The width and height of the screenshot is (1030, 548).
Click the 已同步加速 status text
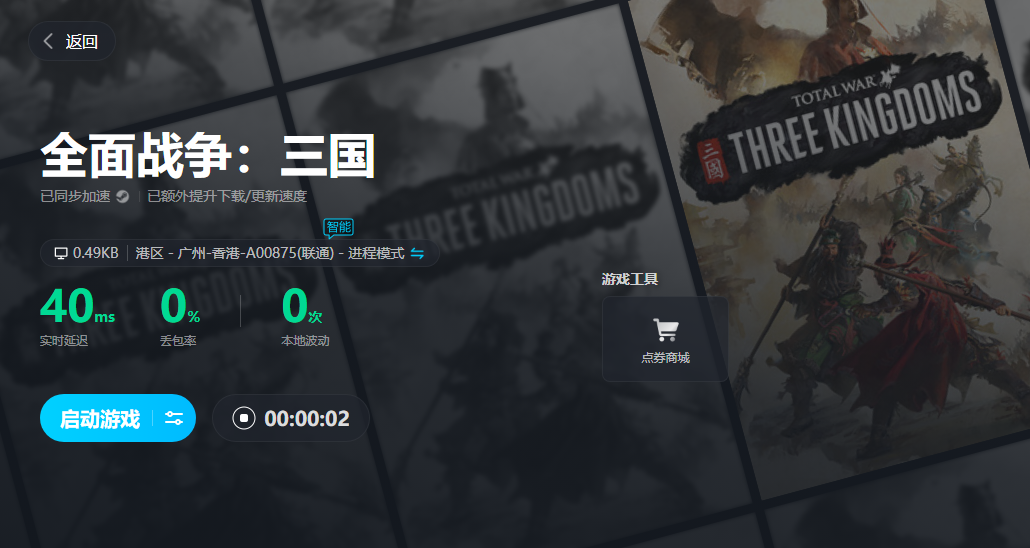coord(76,196)
